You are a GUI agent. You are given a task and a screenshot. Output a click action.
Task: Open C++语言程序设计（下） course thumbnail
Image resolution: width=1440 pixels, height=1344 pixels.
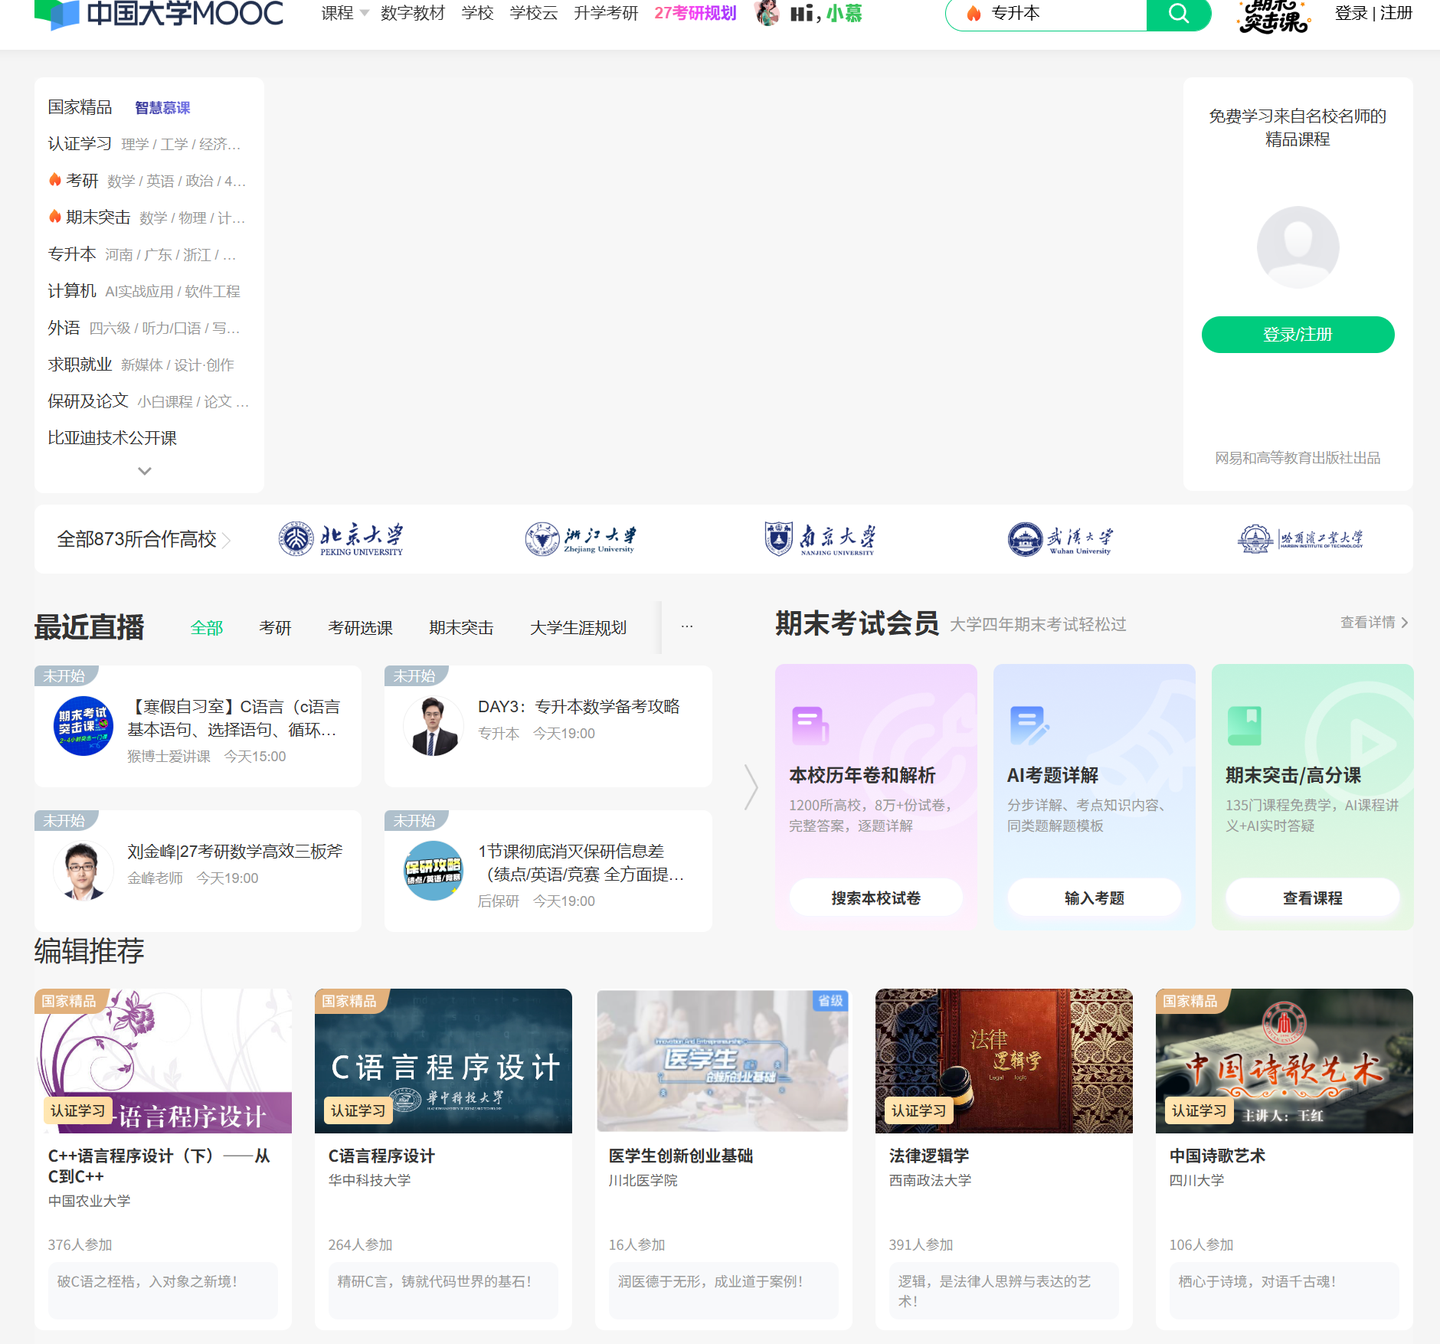point(163,1061)
